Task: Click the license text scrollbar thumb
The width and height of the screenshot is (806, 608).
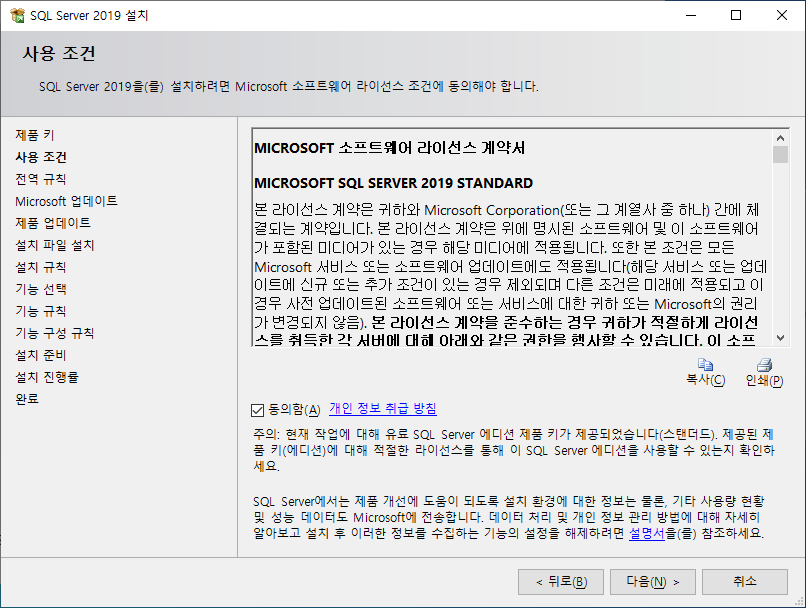Action: (x=780, y=154)
